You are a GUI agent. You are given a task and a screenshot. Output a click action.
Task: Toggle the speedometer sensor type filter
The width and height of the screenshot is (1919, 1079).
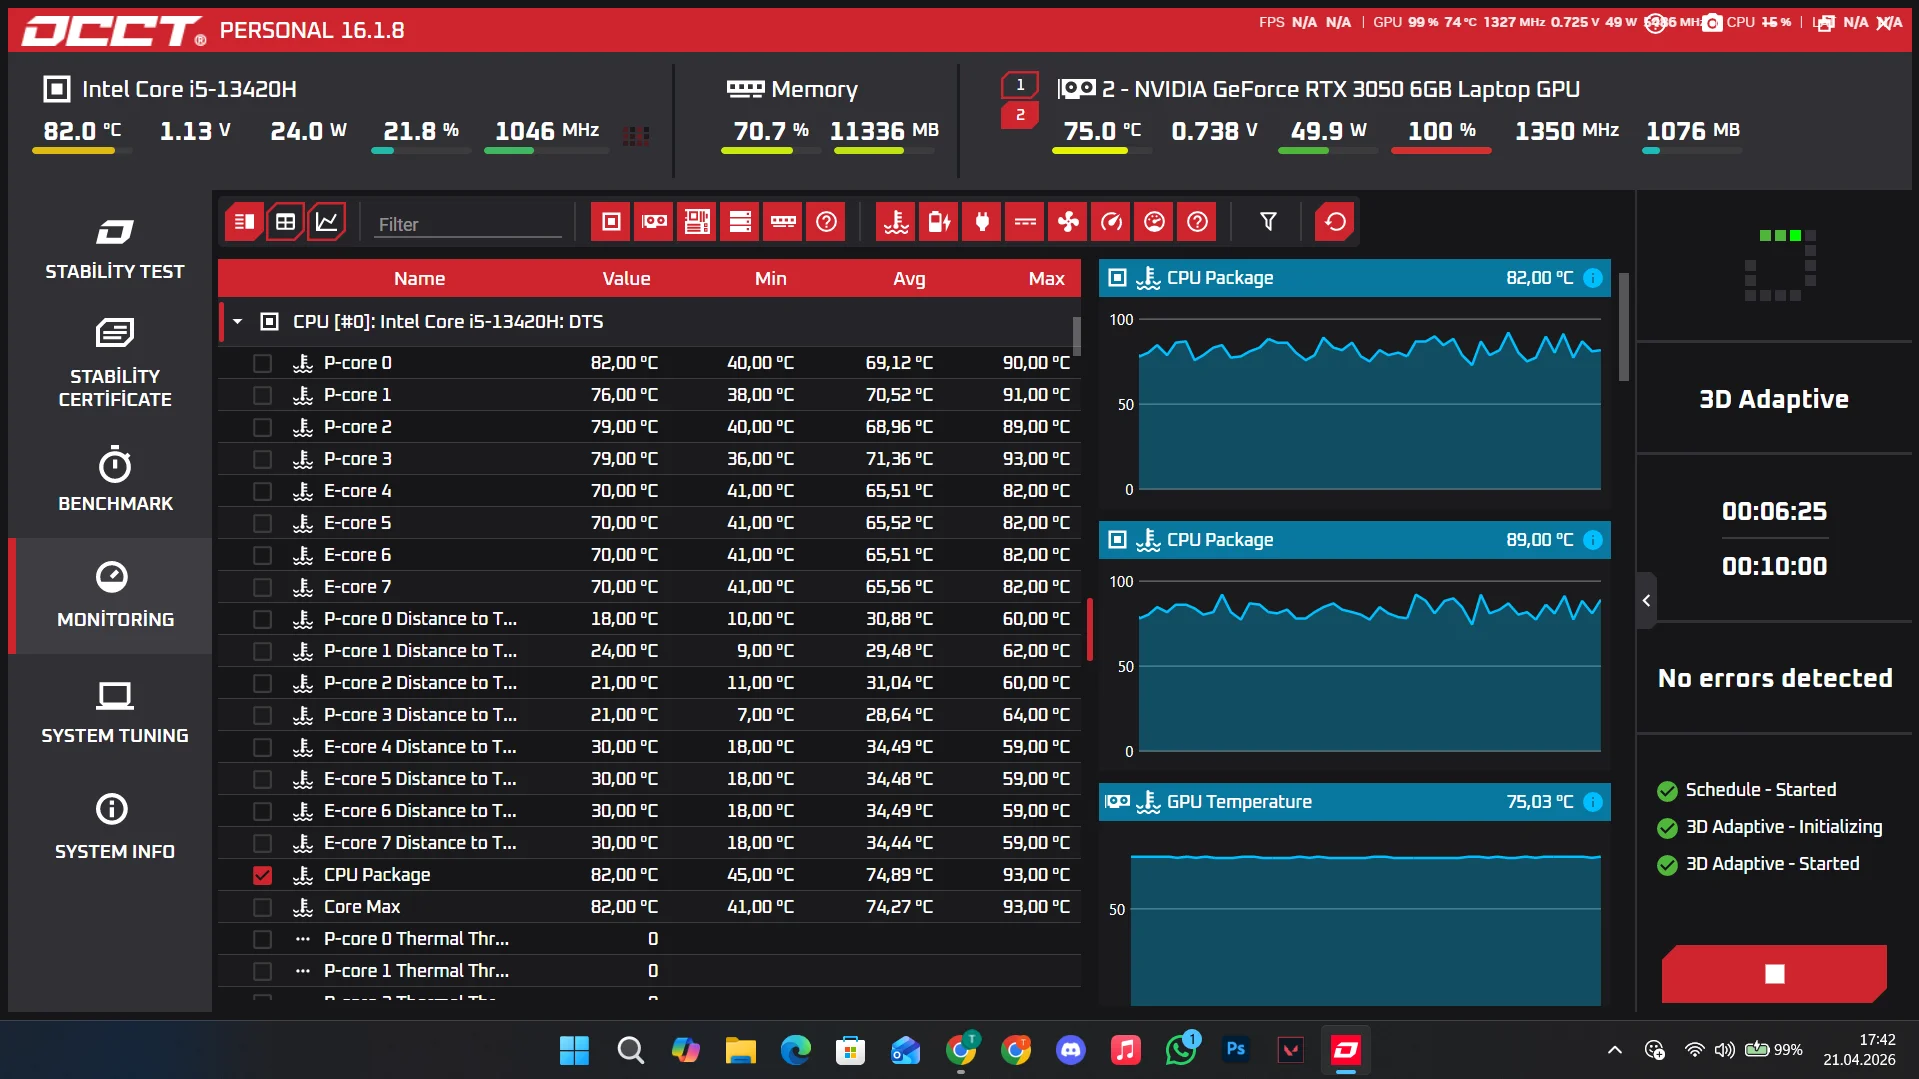[x=1111, y=222]
